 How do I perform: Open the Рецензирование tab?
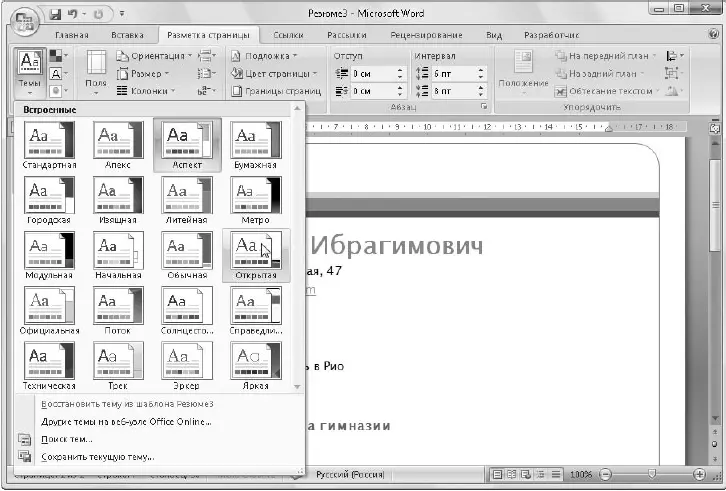(426, 35)
